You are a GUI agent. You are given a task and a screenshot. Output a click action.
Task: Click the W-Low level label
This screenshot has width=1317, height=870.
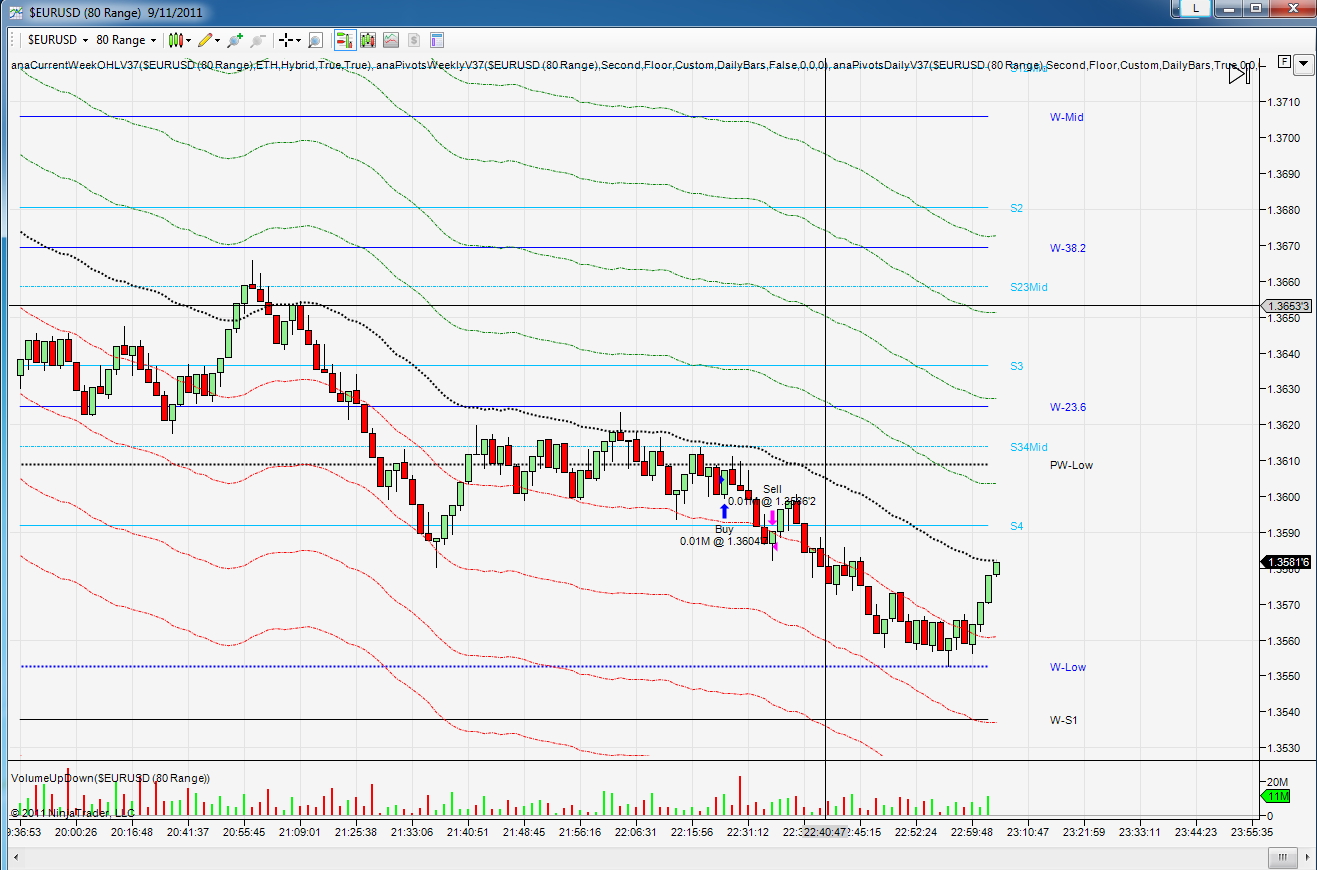pyautogui.click(x=1067, y=667)
